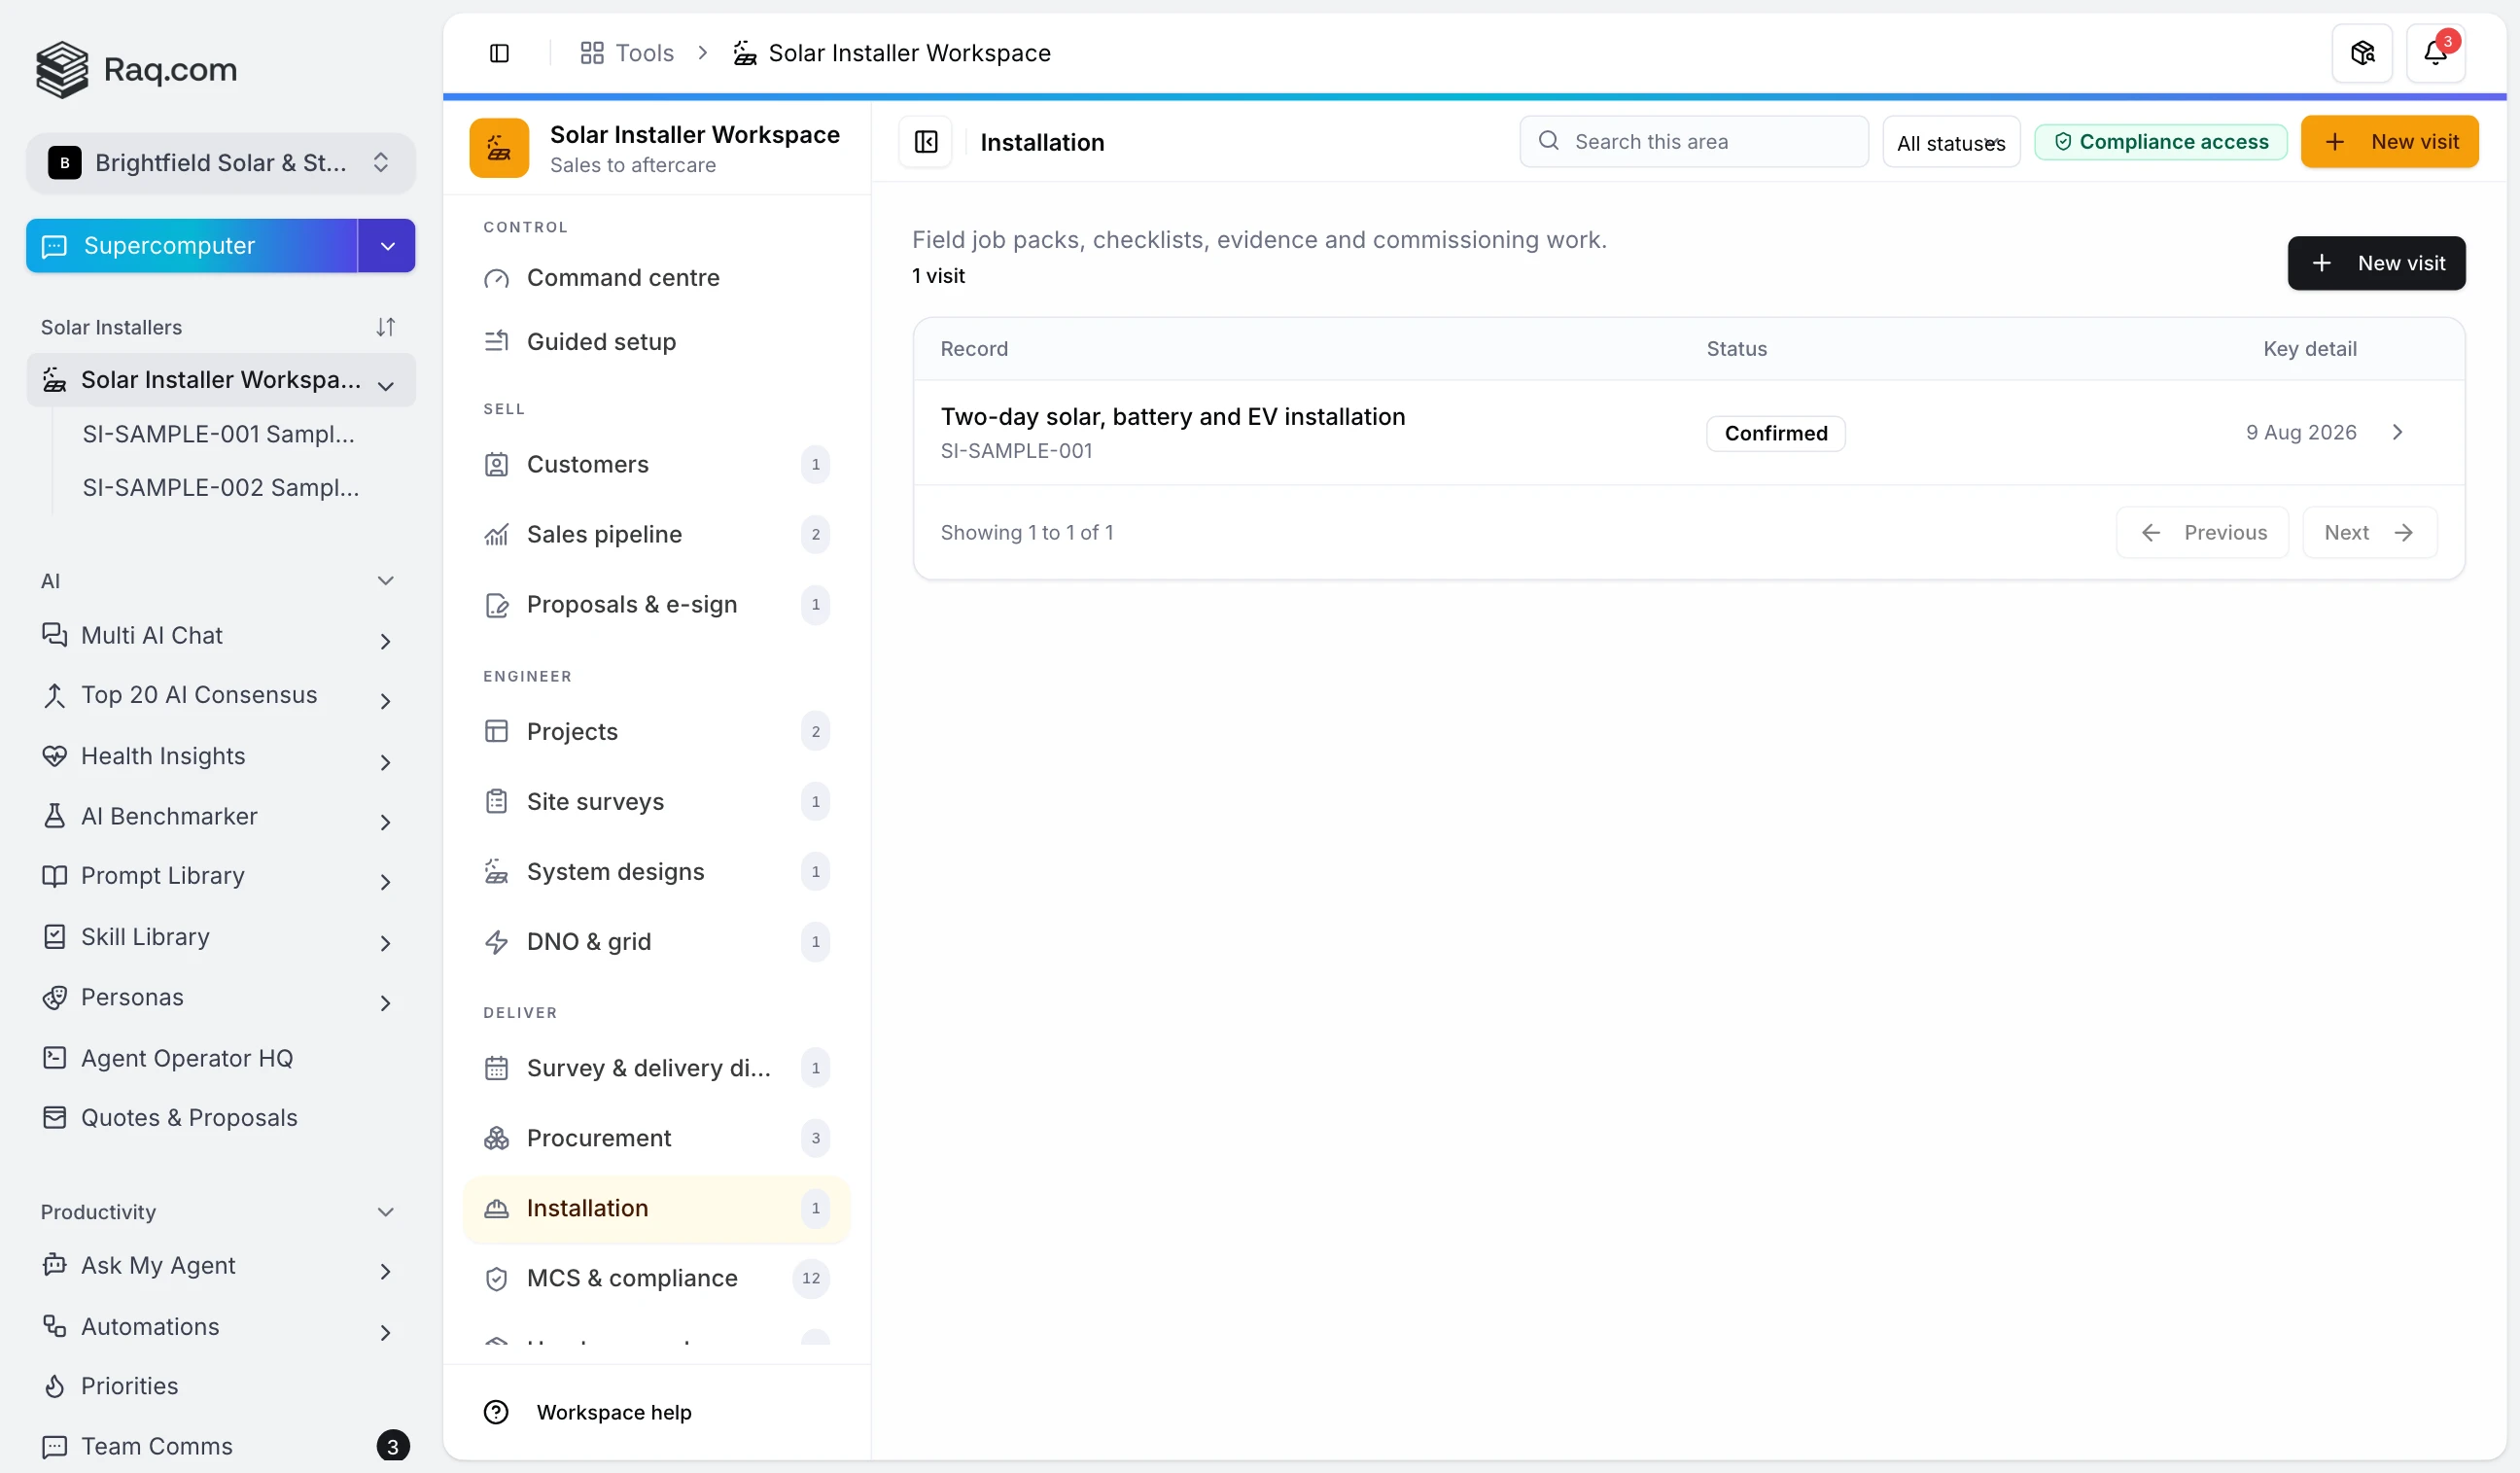Expand the Top 20 AI Consensus submenu

point(386,702)
